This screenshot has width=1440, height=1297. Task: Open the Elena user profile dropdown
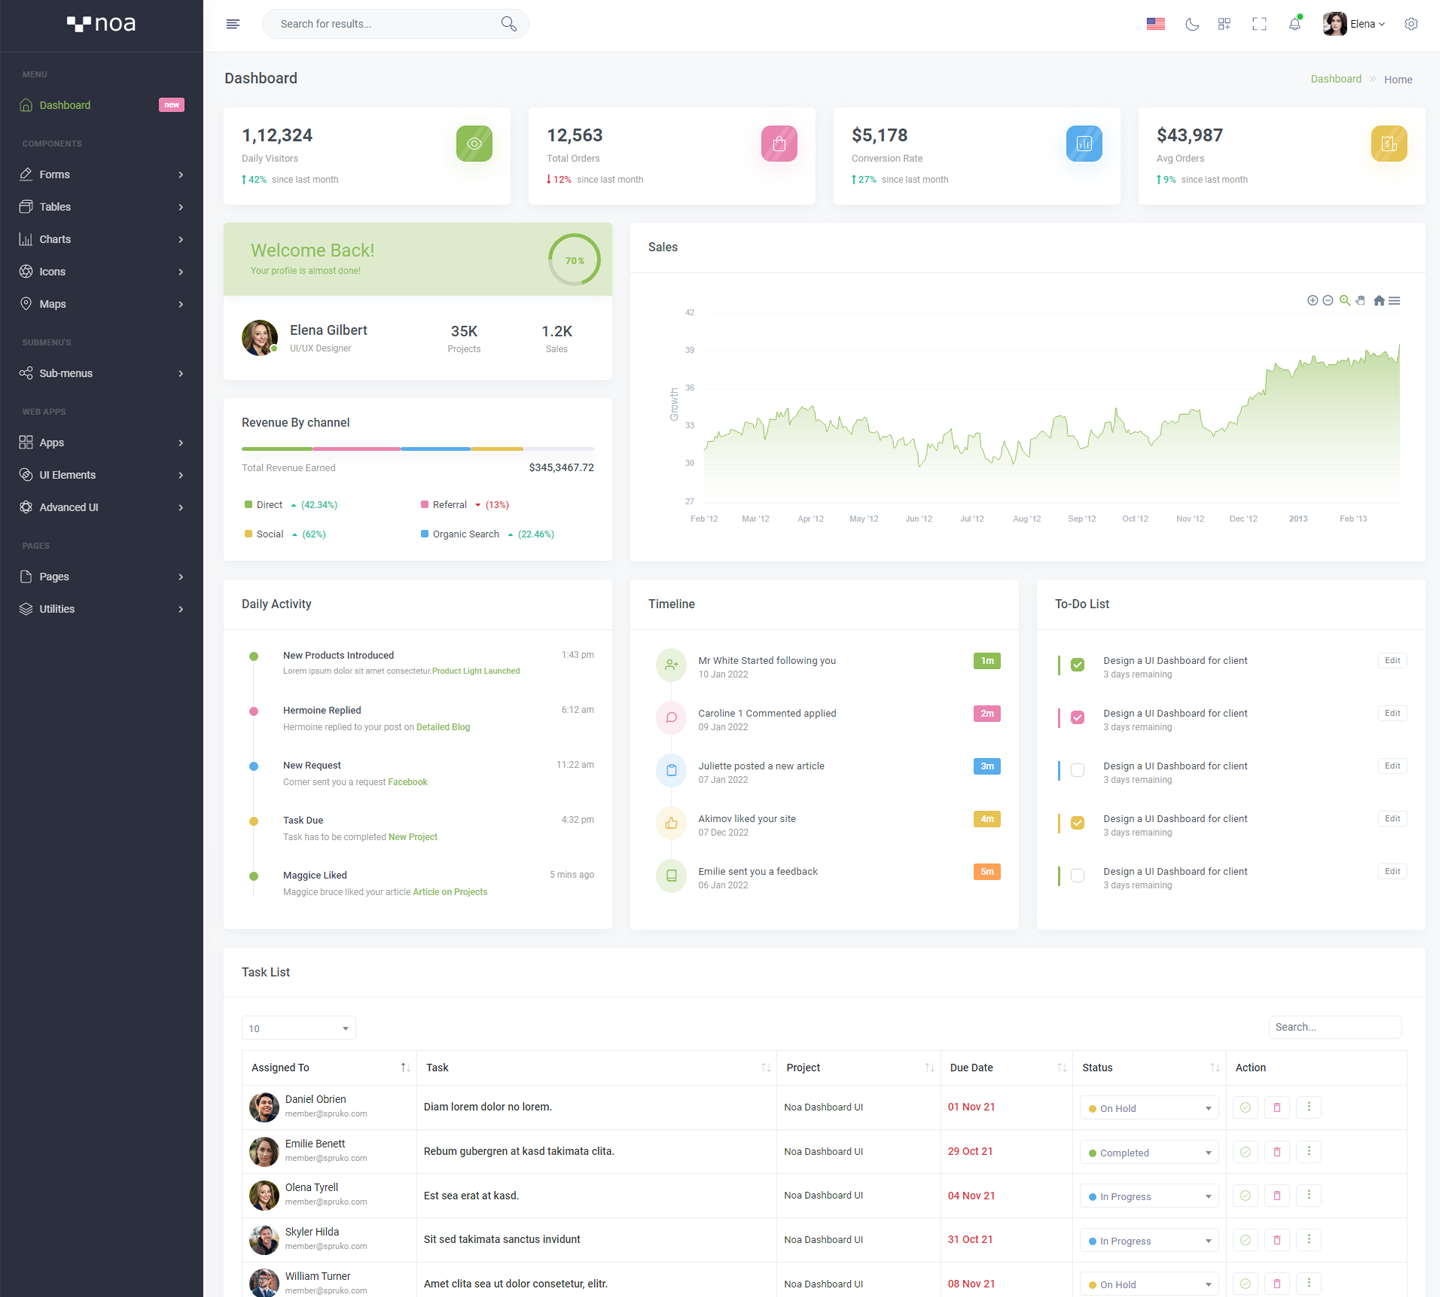1354,24
